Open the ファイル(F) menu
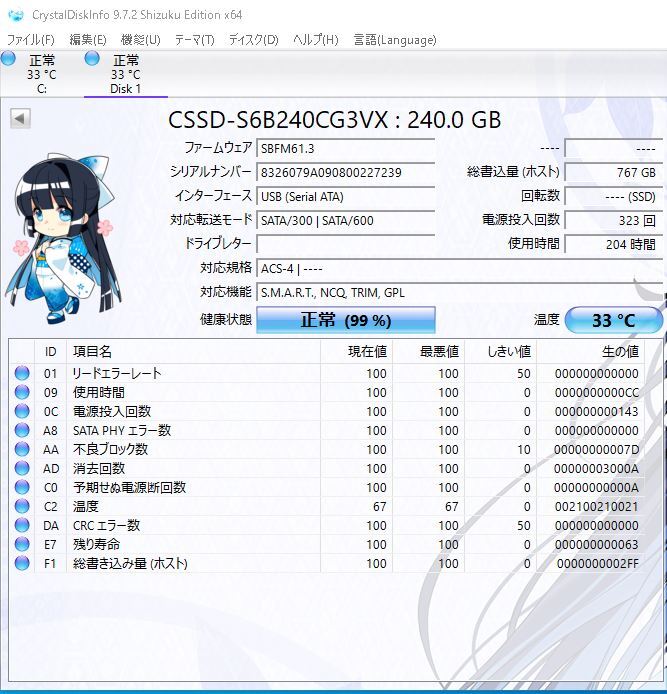667x694 pixels. tap(31, 40)
